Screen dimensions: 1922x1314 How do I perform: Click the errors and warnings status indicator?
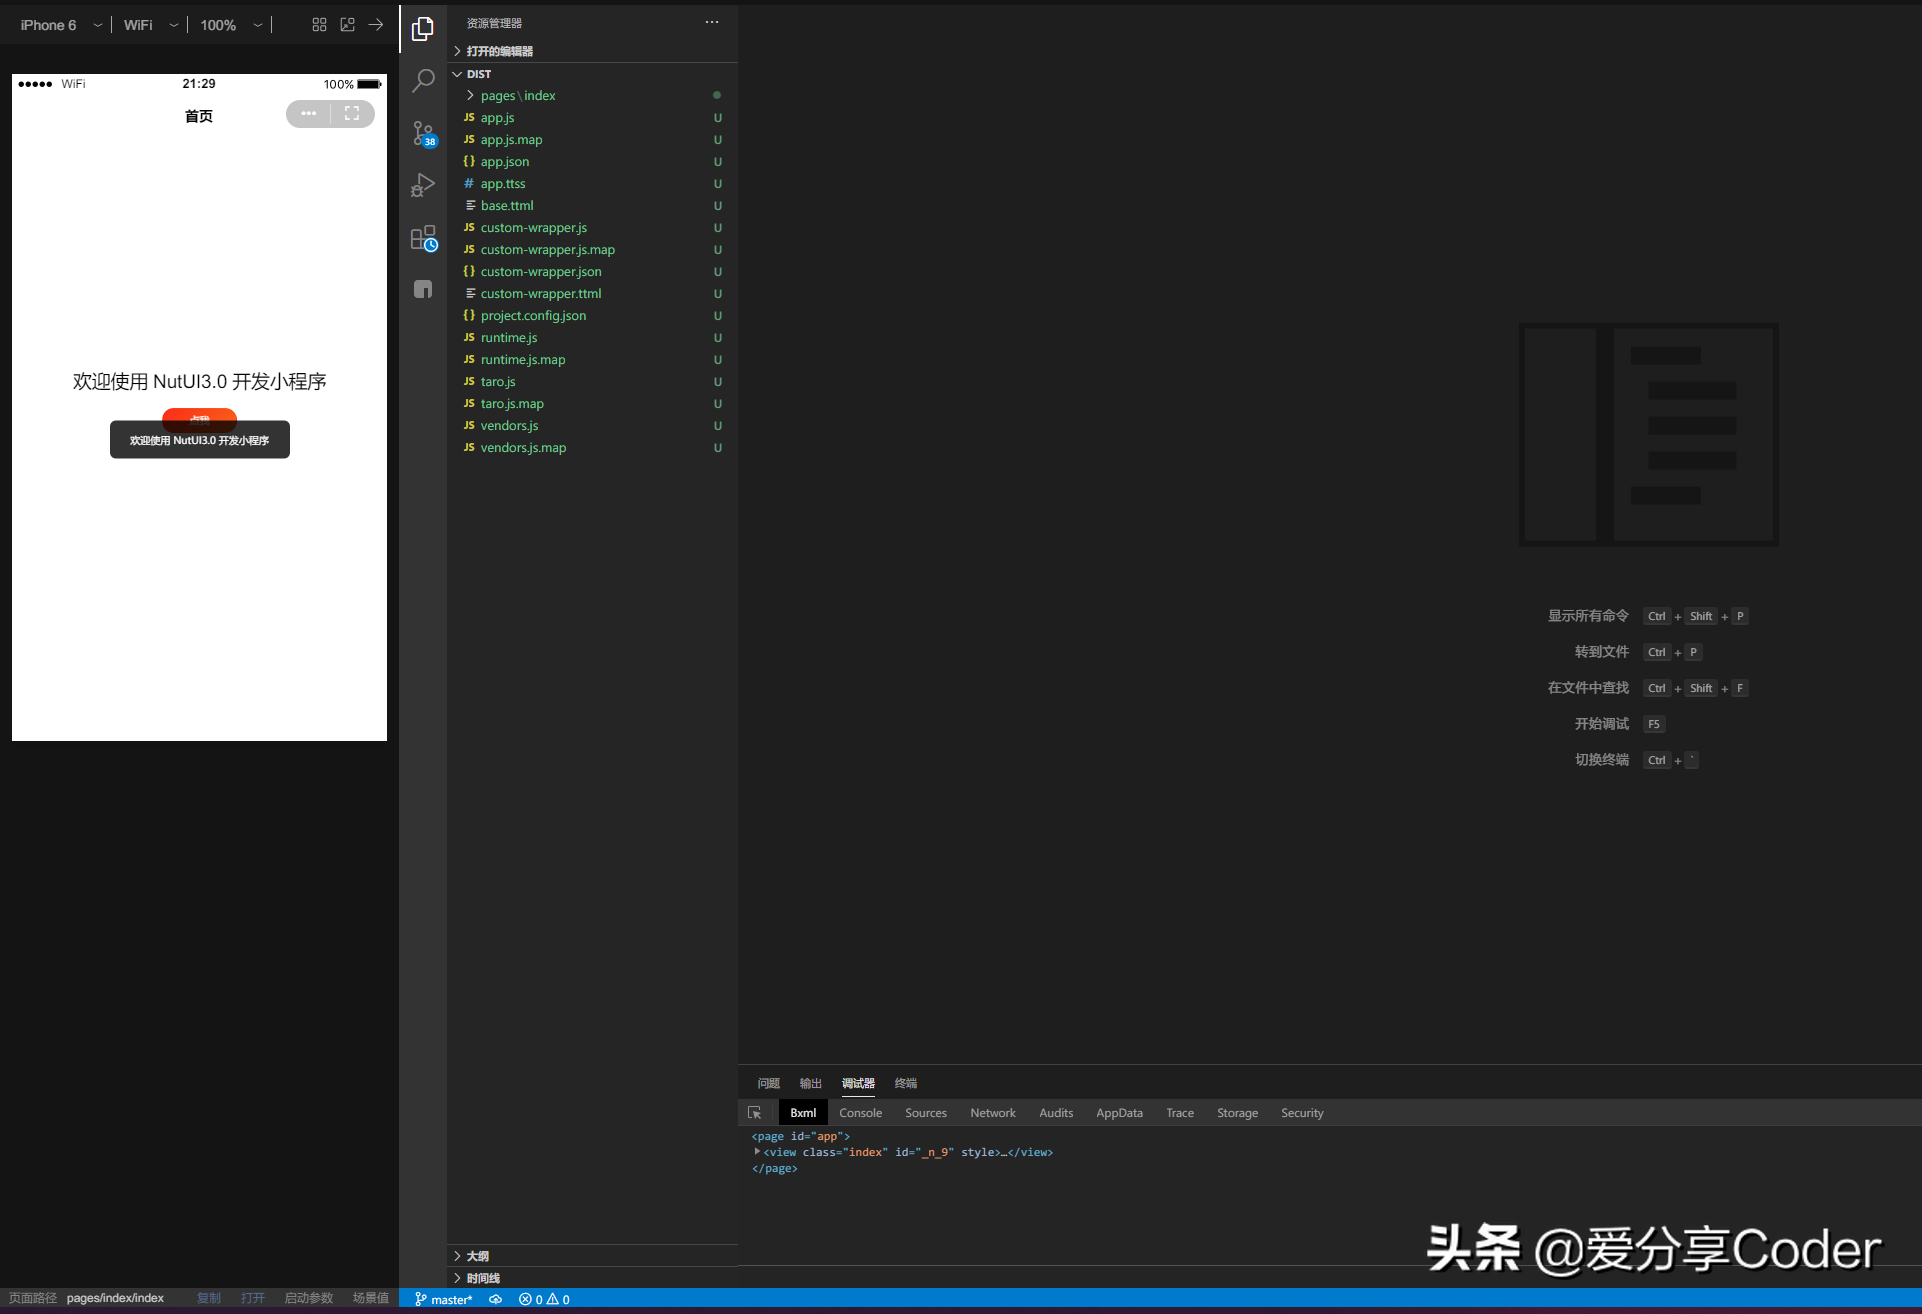[544, 1300]
